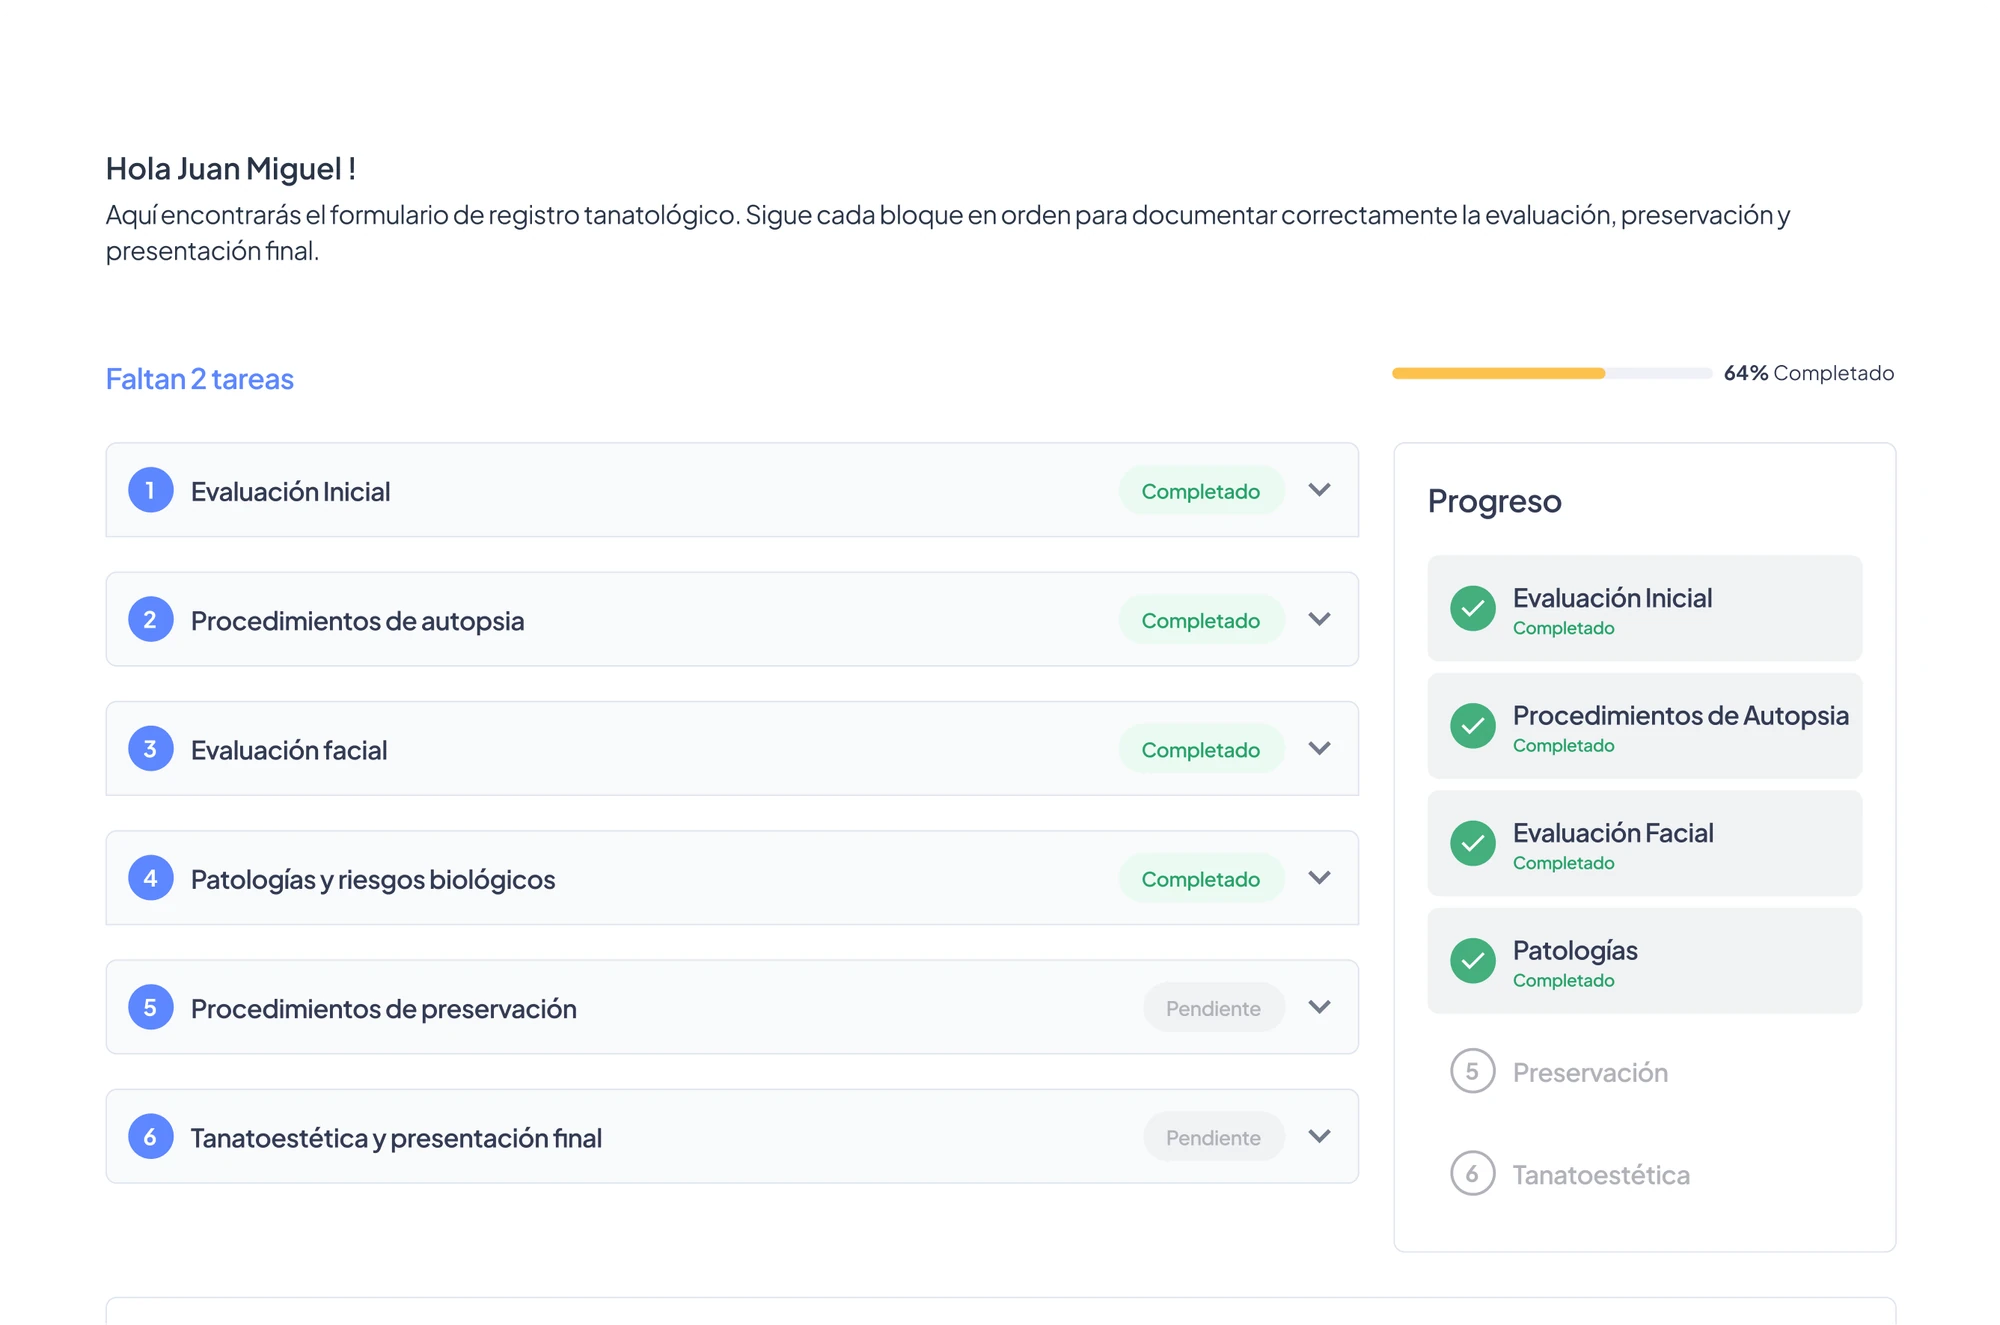
Task: Expand Patologías y riesgos biológicos chevron
Action: point(1319,877)
